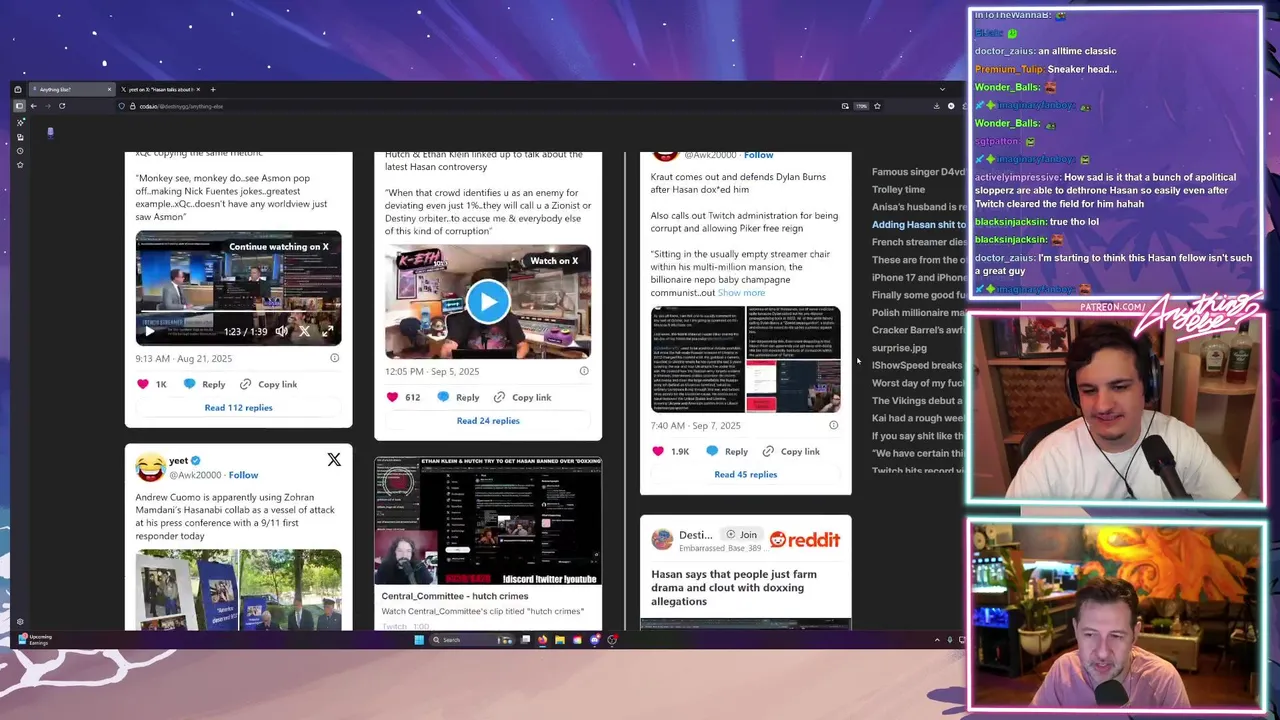
Task: Select the IShowSpeed breaks sidebar entry
Action: tap(917, 365)
